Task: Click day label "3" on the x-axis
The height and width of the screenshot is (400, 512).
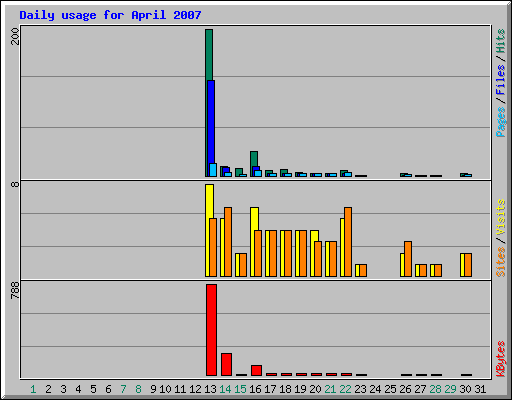Action: click(63, 389)
